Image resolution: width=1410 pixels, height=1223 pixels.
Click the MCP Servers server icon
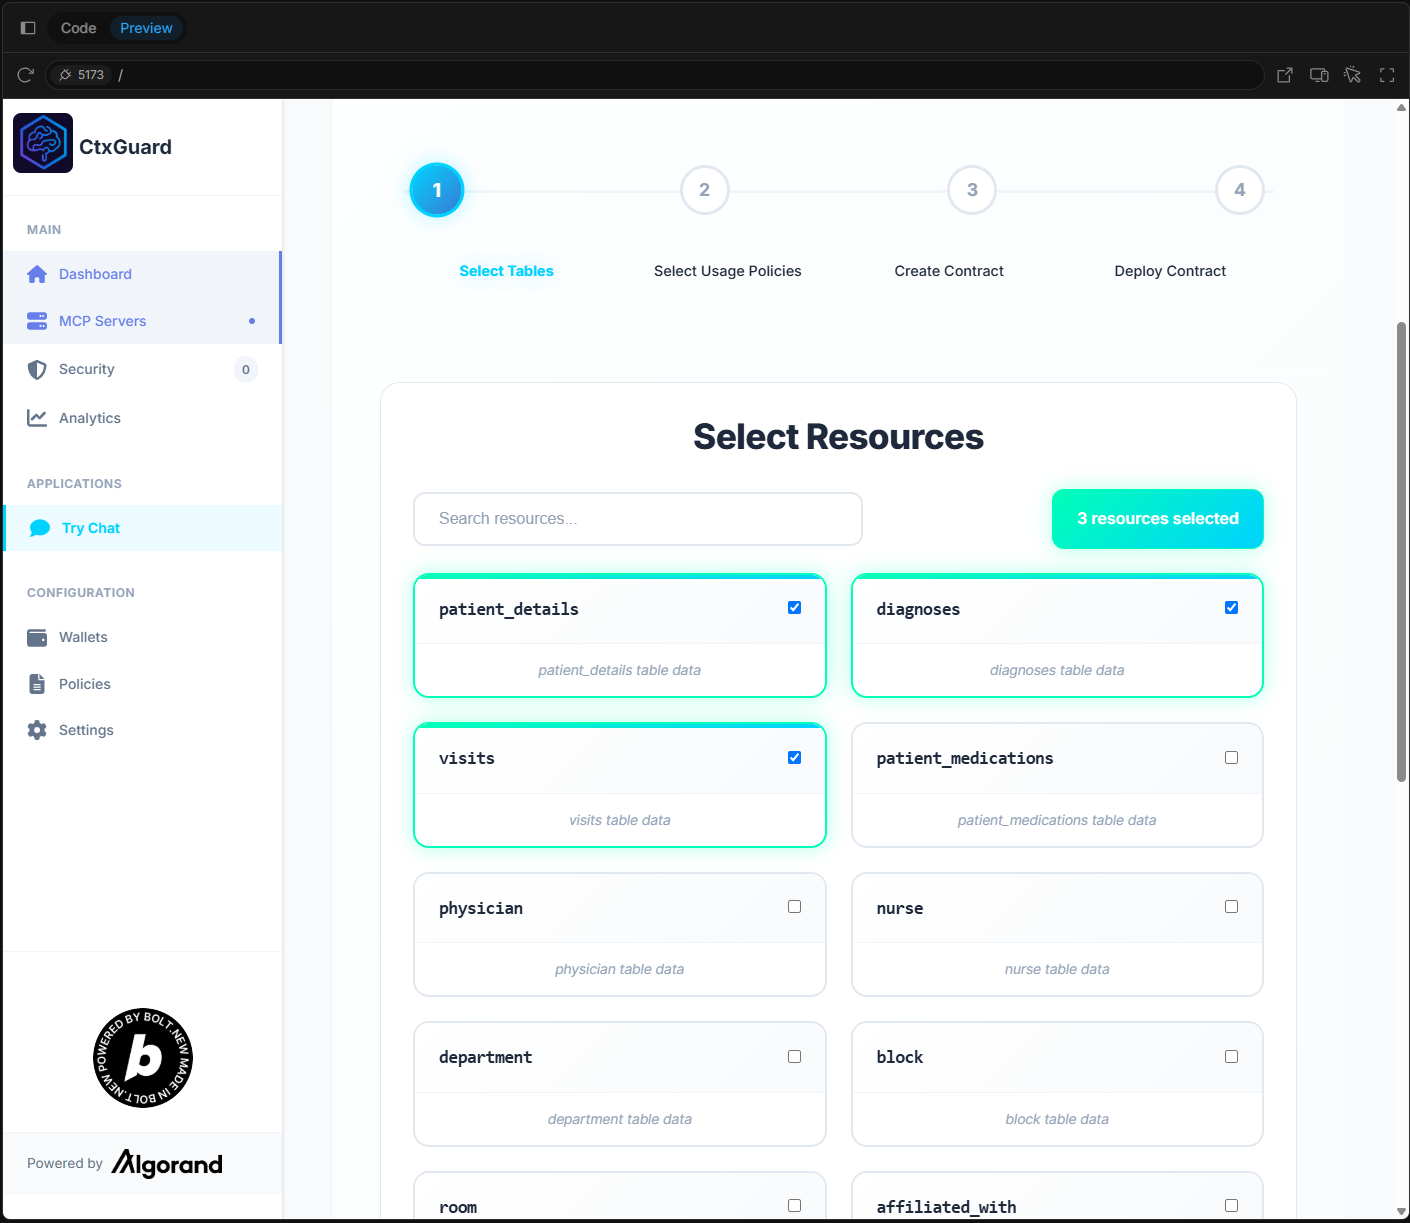click(37, 321)
